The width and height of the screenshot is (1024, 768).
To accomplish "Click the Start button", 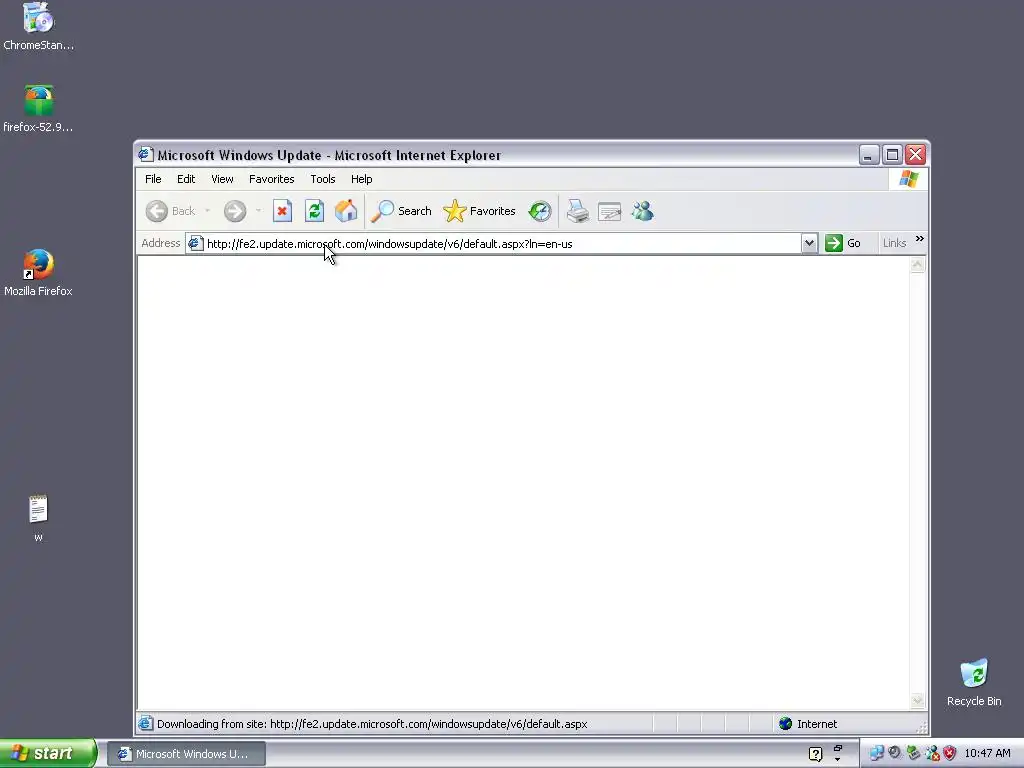I will [x=48, y=753].
